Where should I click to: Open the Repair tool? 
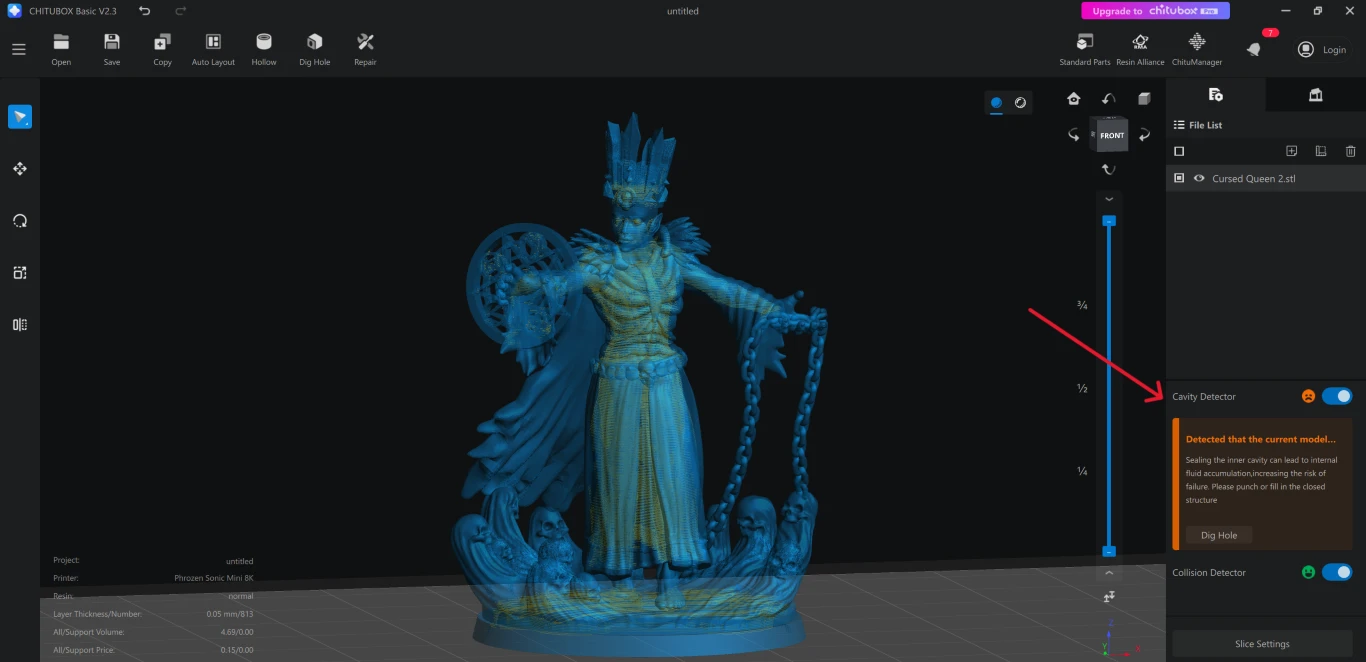365,49
